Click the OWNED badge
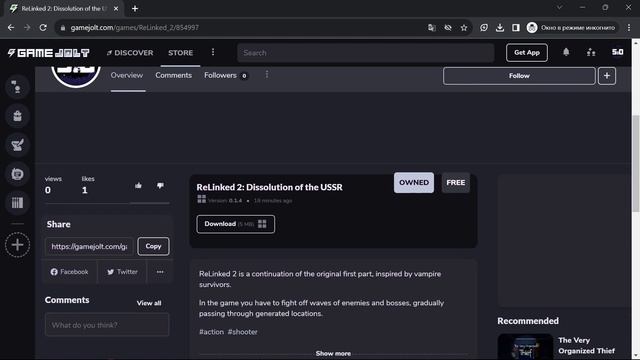 point(414,182)
